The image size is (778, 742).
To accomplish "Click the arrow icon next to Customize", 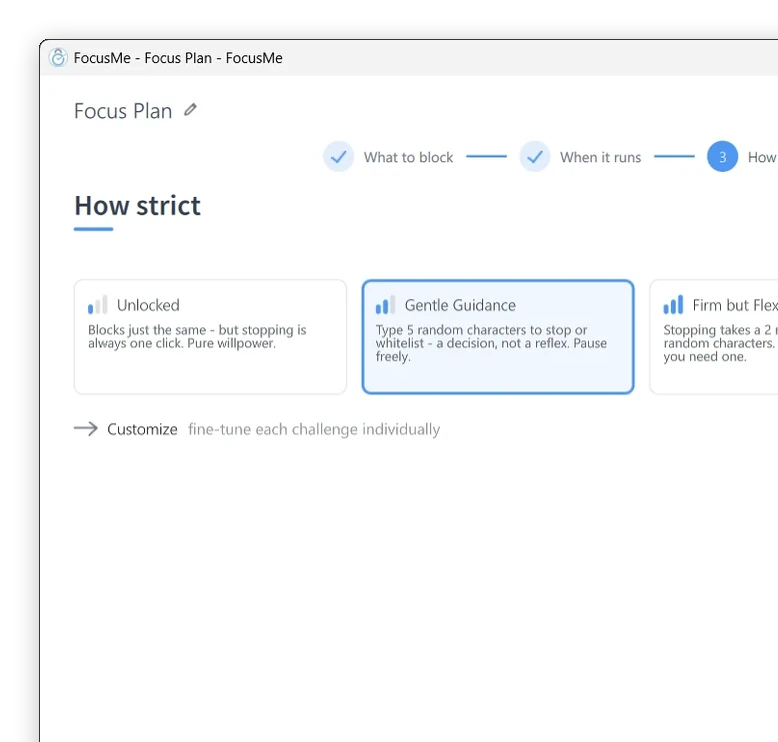I will pyautogui.click(x=86, y=428).
